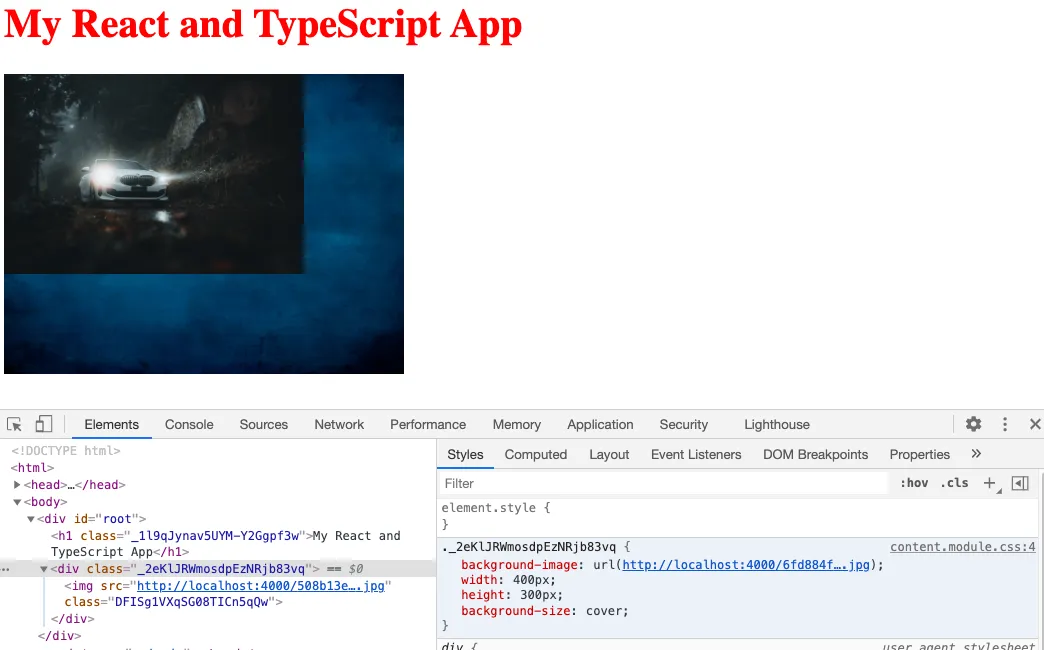The image size is (1044, 650).
Task: Open the Network tab
Action: click(x=339, y=424)
